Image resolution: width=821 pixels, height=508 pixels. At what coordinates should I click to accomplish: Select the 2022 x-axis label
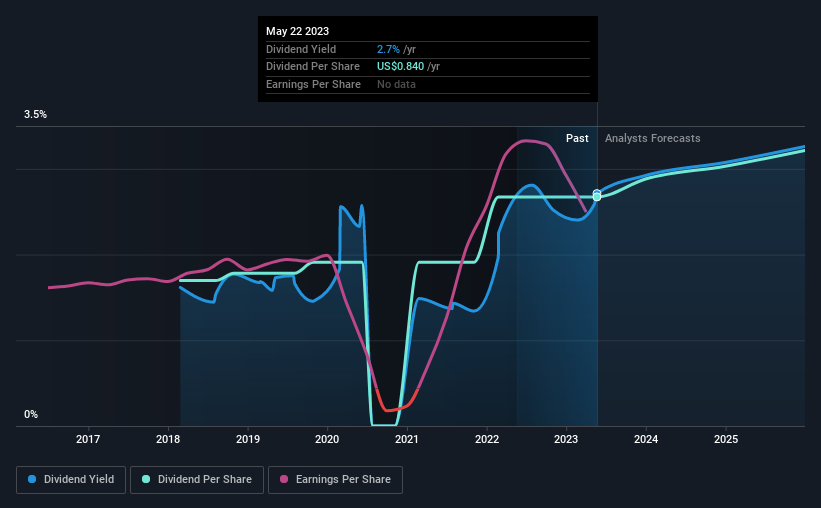(x=487, y=439)
